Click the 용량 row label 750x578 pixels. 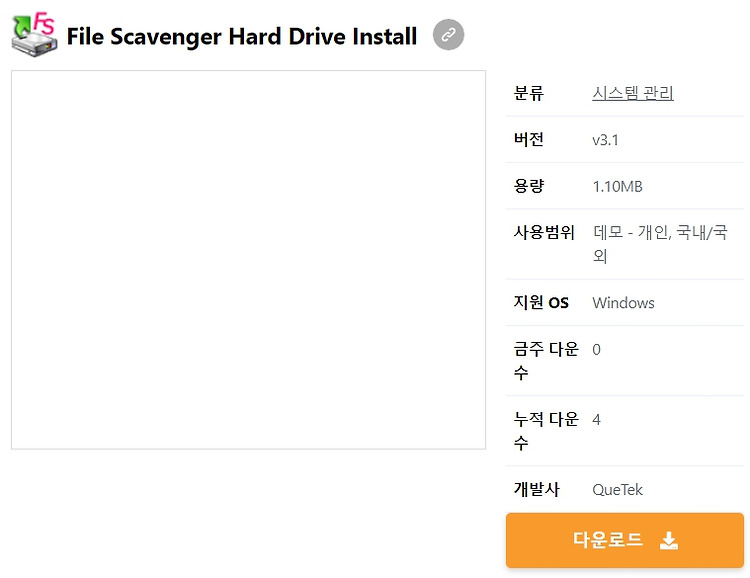529,186
